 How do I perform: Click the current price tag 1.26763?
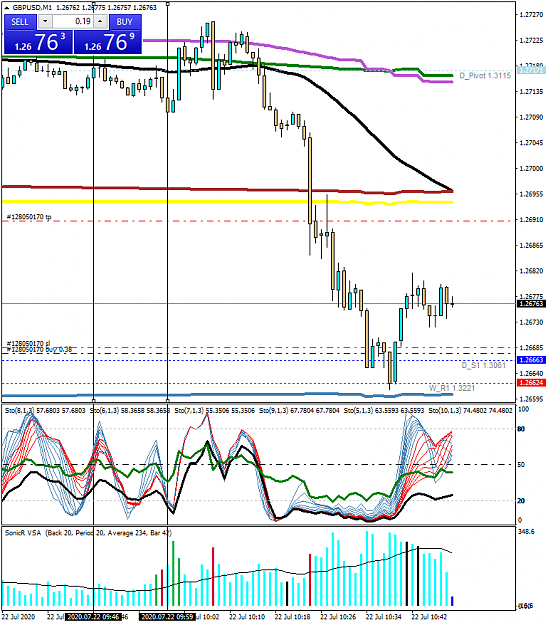click(x=531, y=304)
